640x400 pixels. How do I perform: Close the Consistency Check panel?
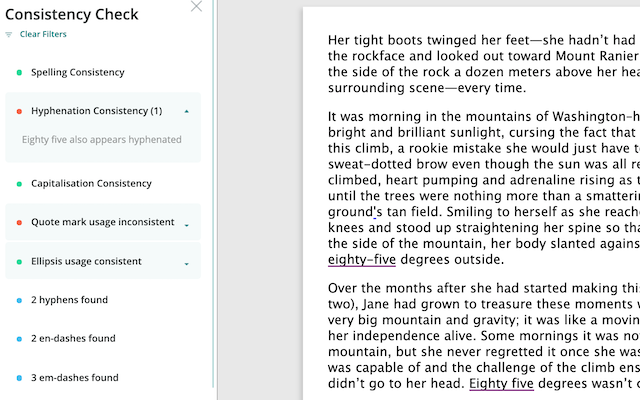pyautogui.click(x=196, y=6)
